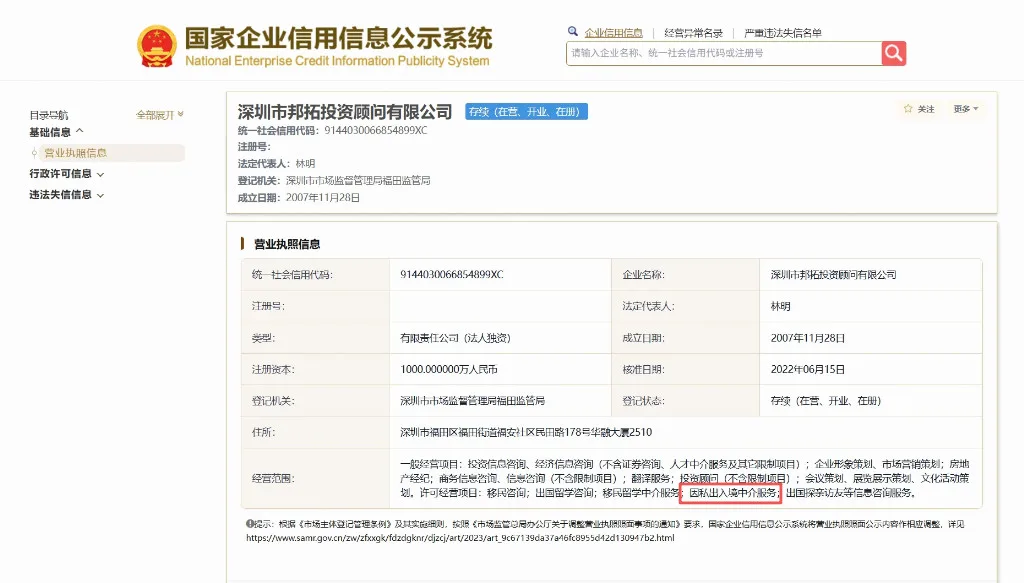The width and height of the screenshot is (1024, 583).
Task: Expand all sections with 全部展开
Action: tap(159, 115)
